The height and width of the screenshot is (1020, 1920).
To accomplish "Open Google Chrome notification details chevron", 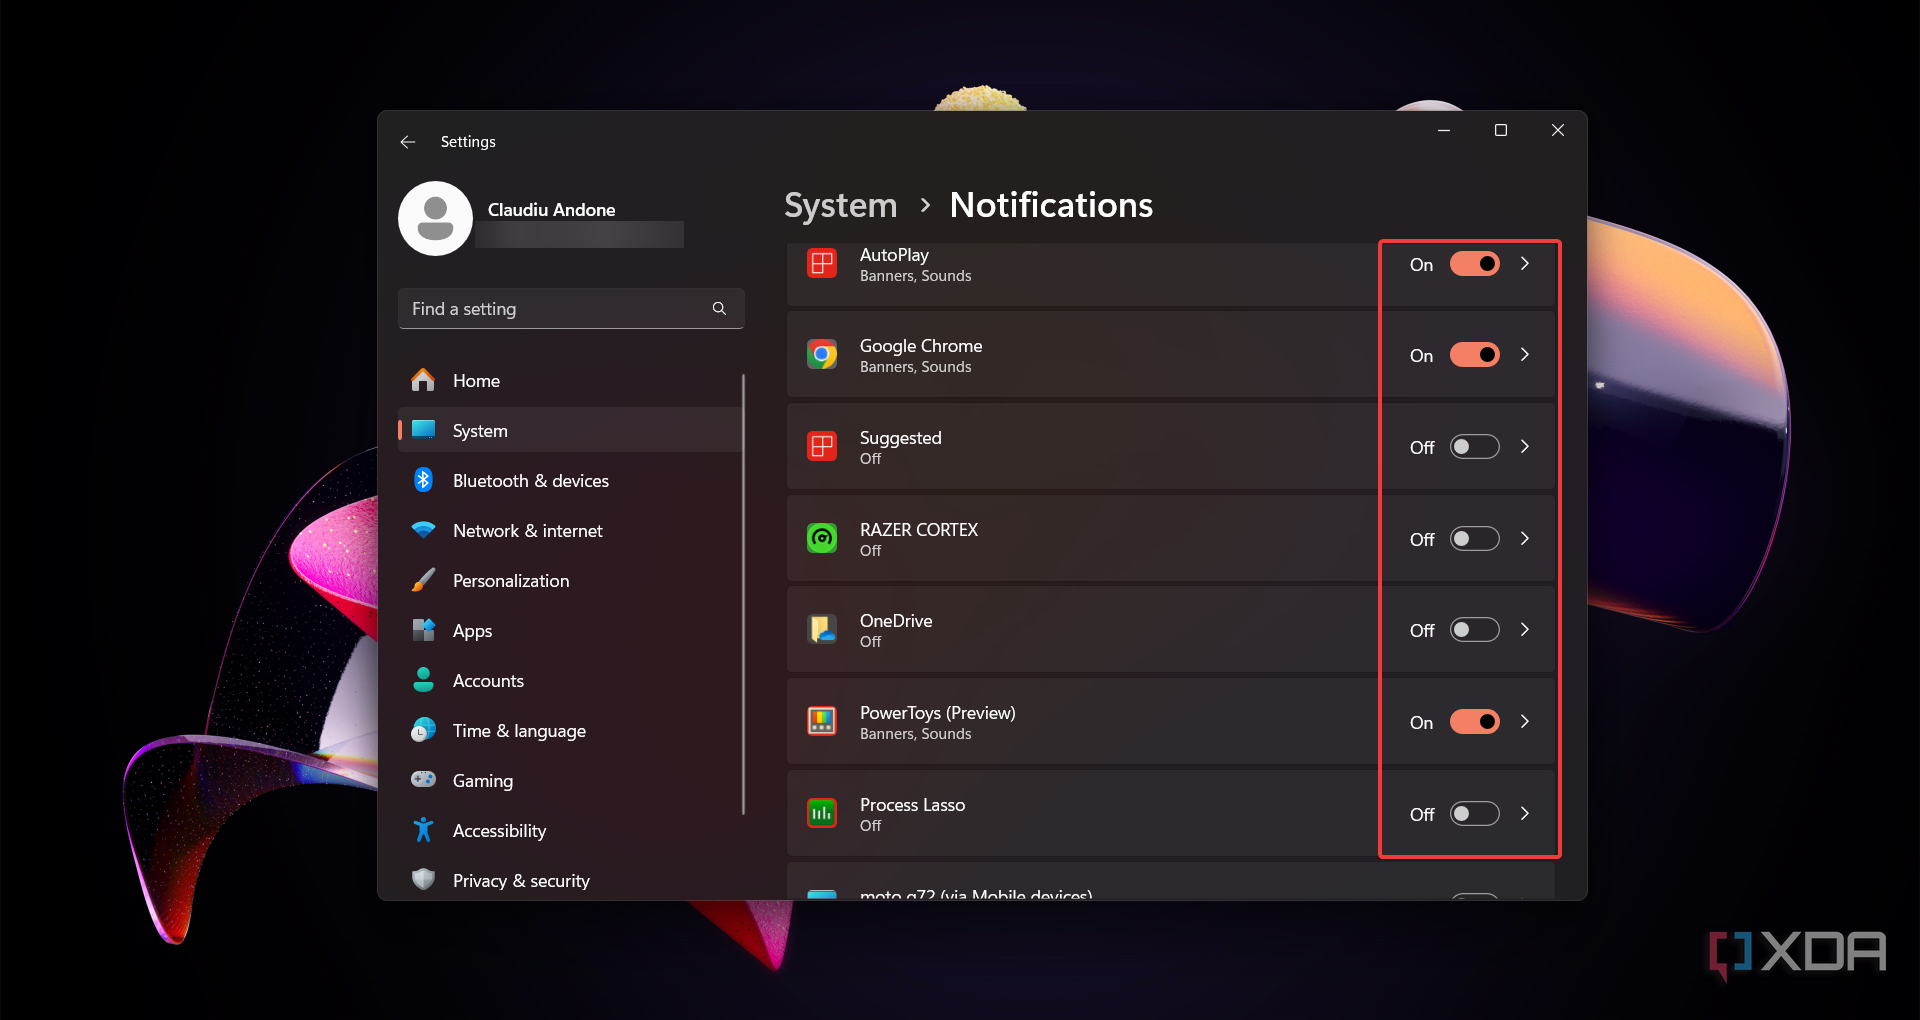I will point(1525,355).
